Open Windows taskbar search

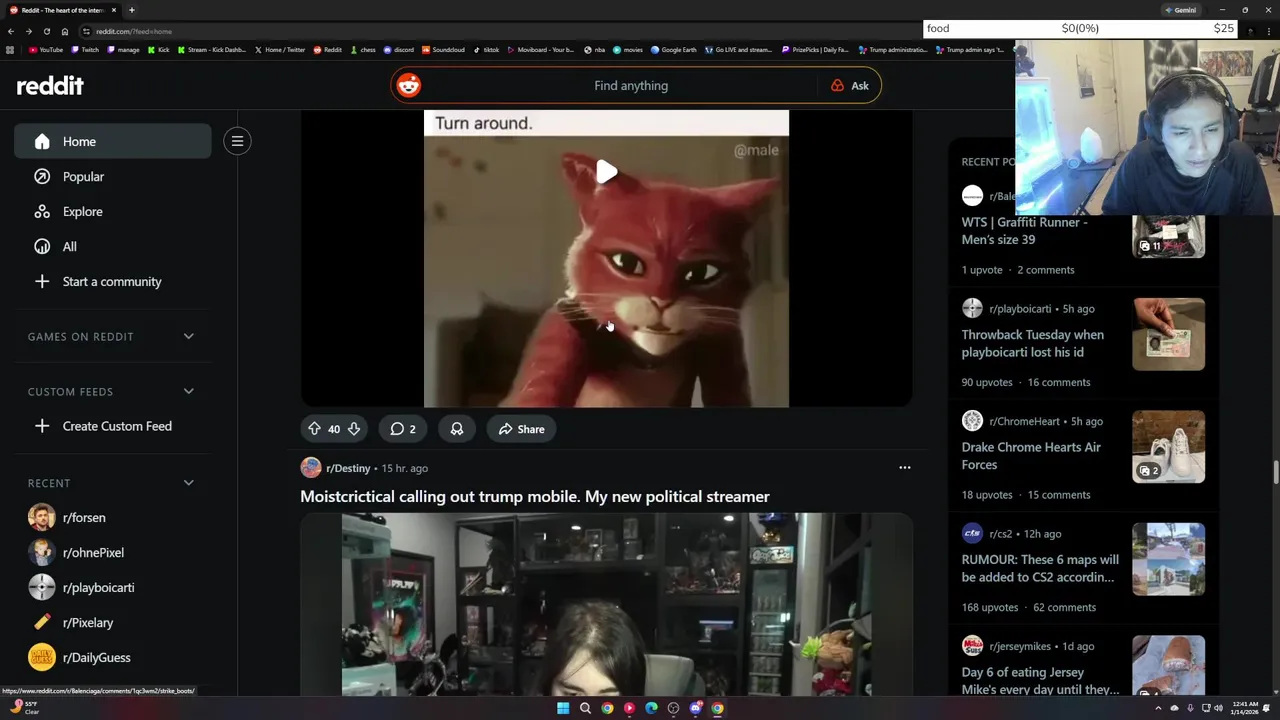tap(585, 708)
